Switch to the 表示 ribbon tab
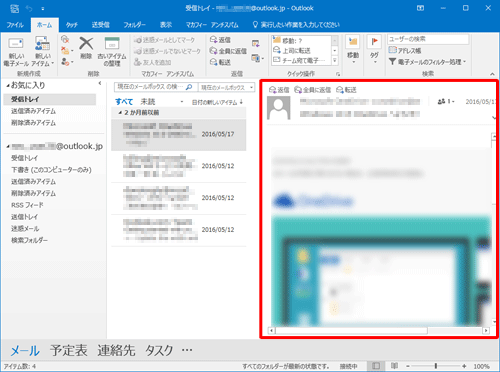 pyautogui.click(x=166, y=25)
